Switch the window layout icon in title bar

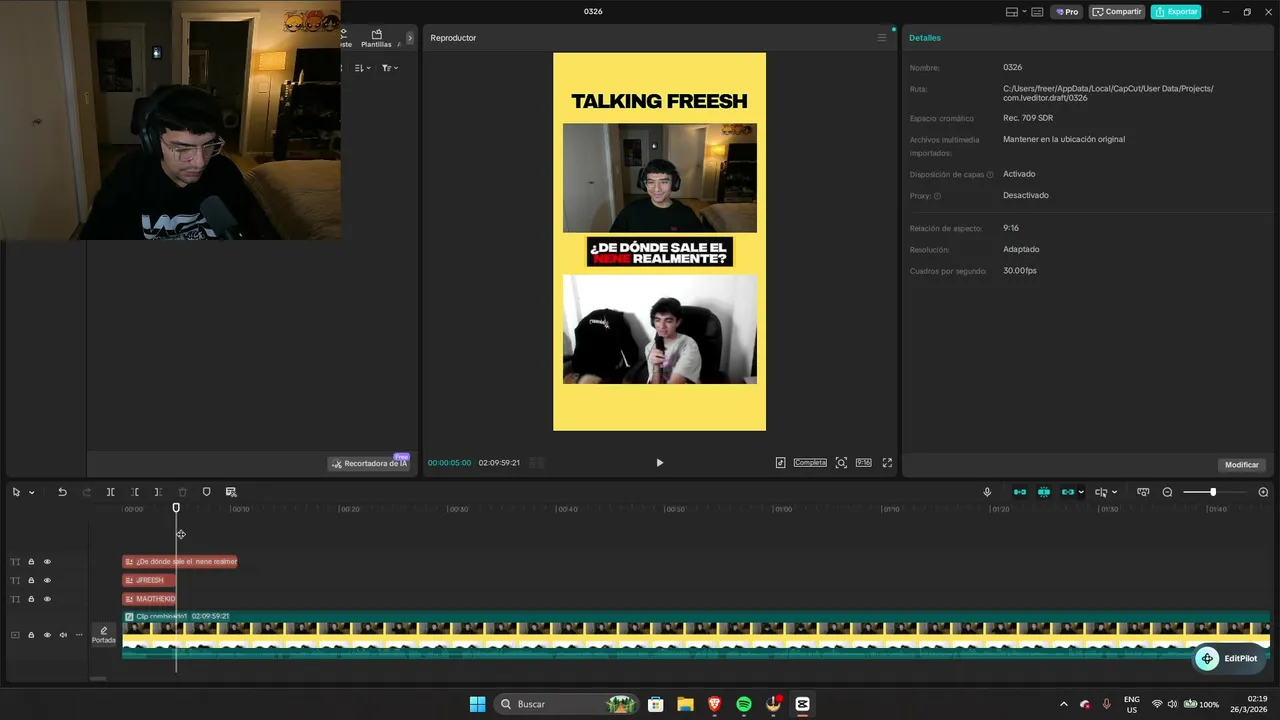pos(1012,12)
